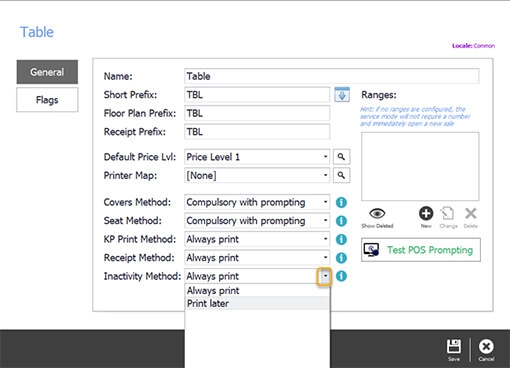Toggle Show Deleted eye icon
The image size is (510, 368).
pos(377,217)
